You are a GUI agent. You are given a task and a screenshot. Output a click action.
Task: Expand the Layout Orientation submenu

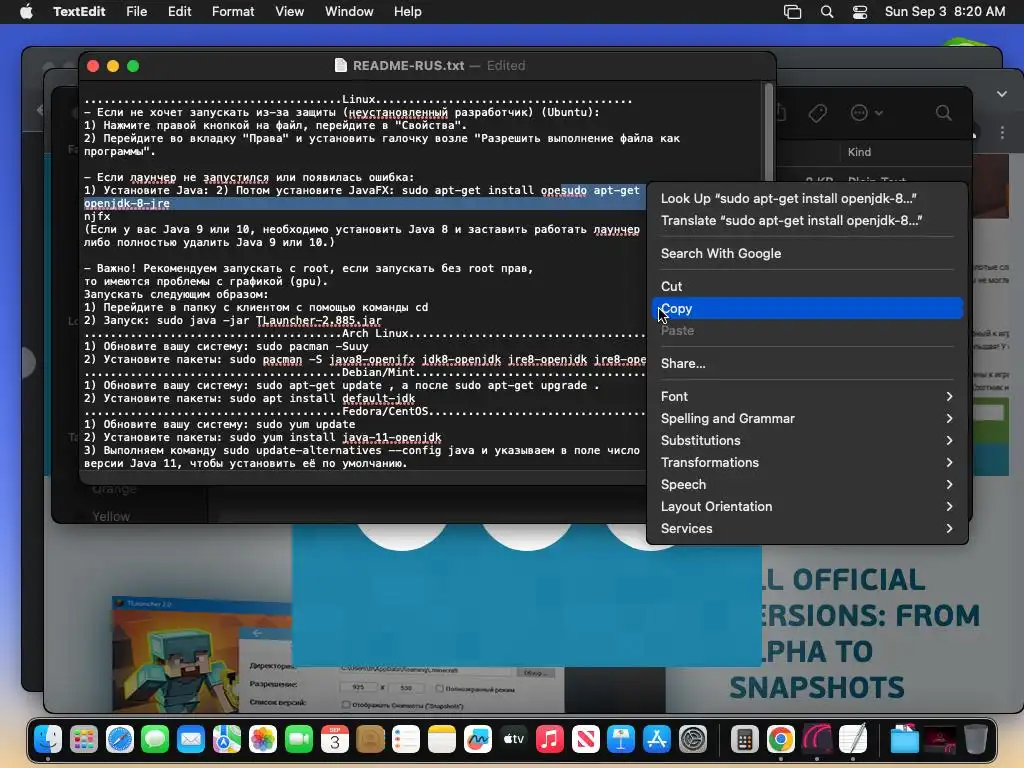pyautogui.click(x=807, y=507)
